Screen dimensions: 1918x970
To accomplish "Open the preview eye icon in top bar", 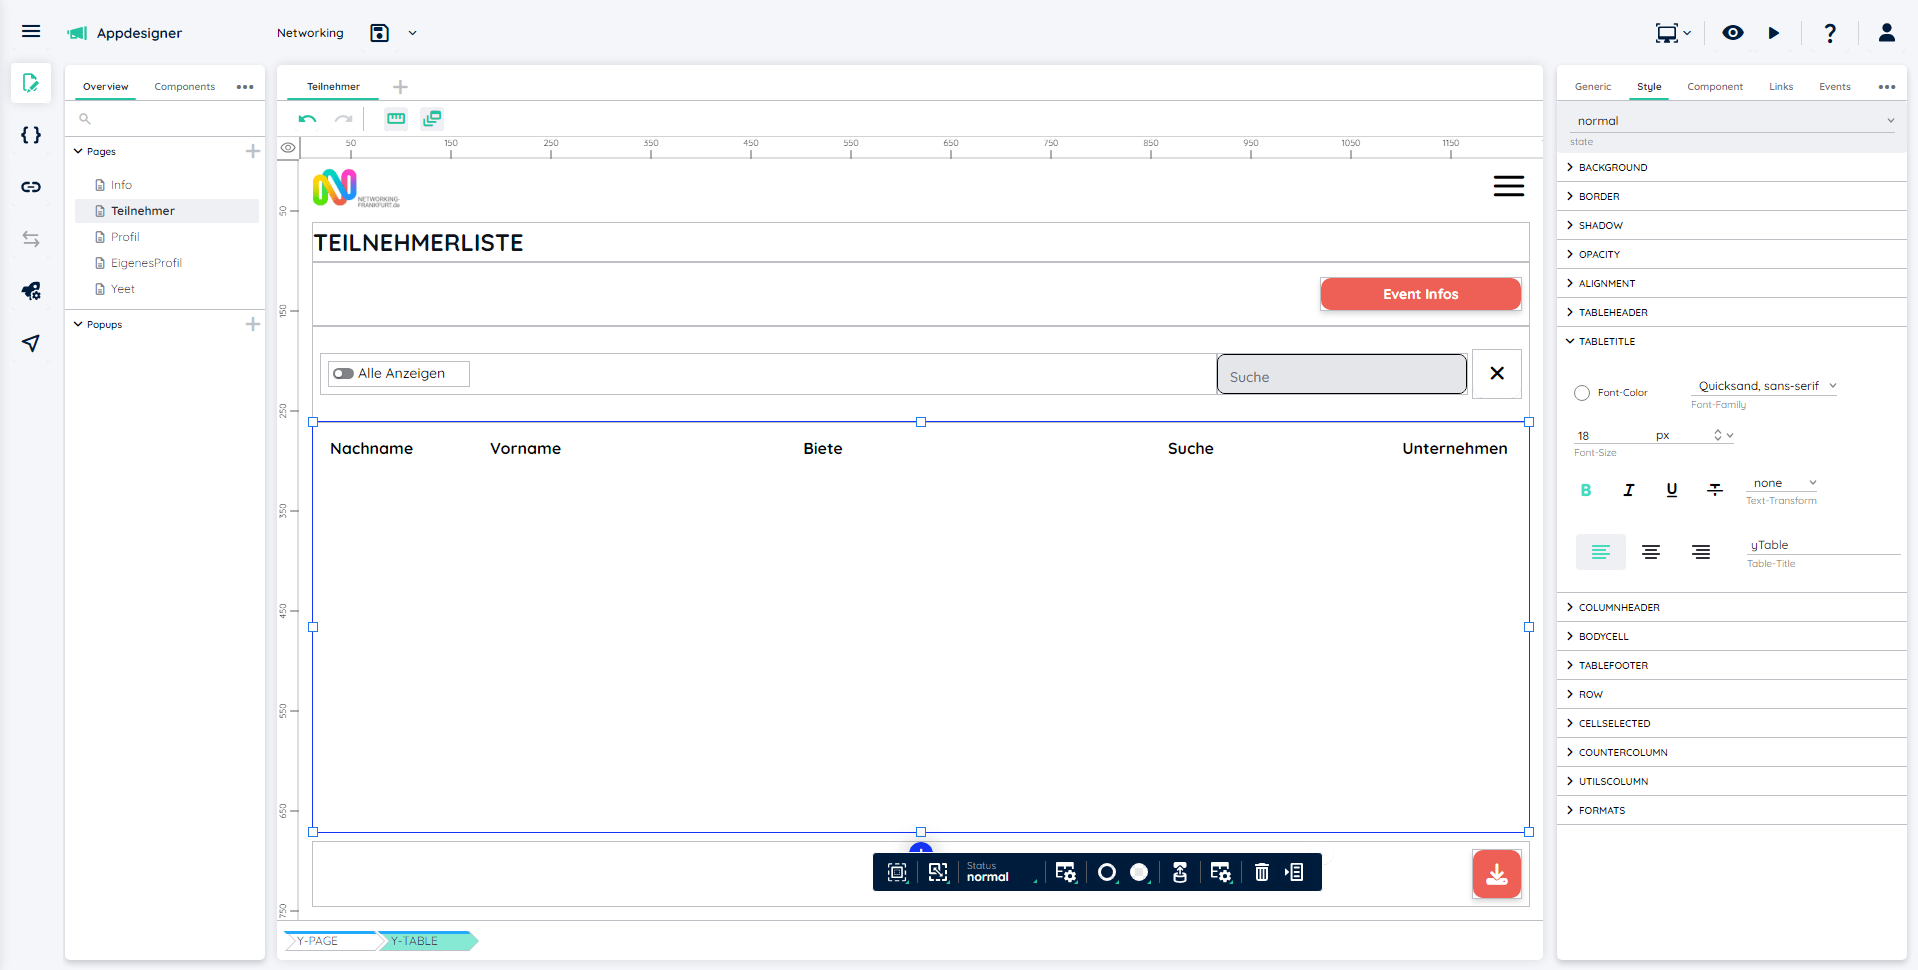I will tap(1733, 33).
